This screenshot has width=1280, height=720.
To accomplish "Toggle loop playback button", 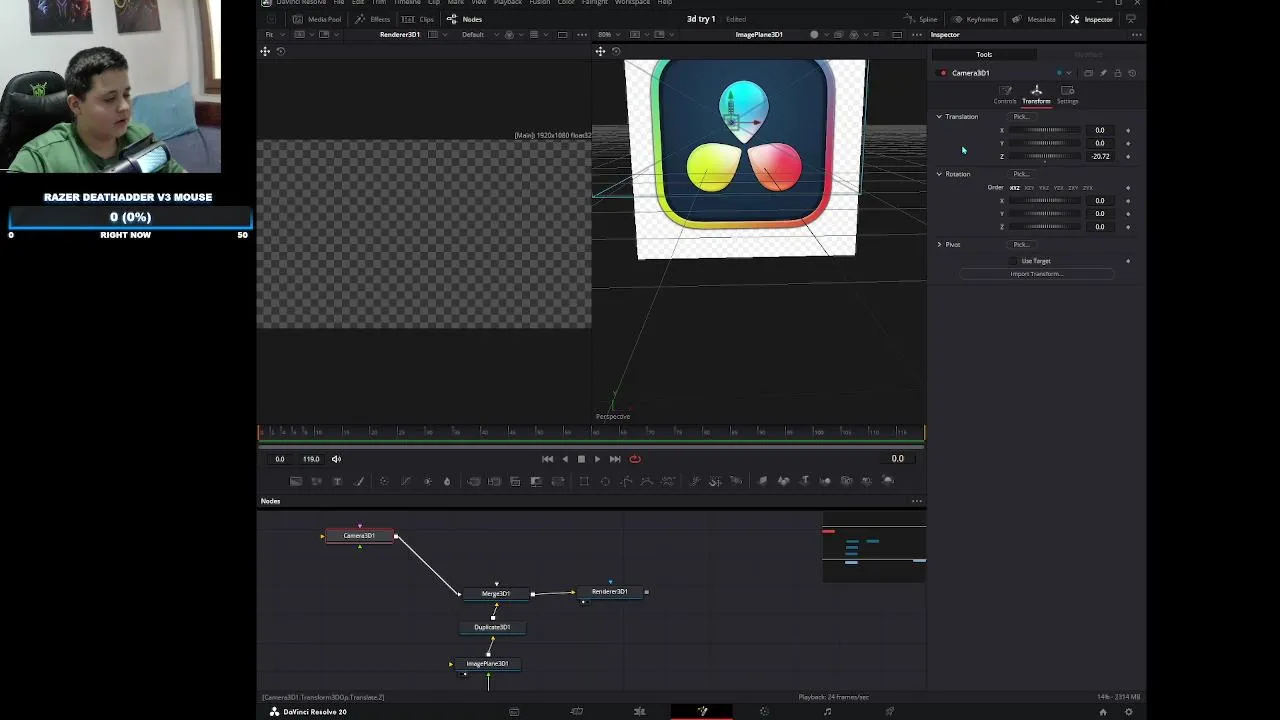I will [x=635, y=459].
